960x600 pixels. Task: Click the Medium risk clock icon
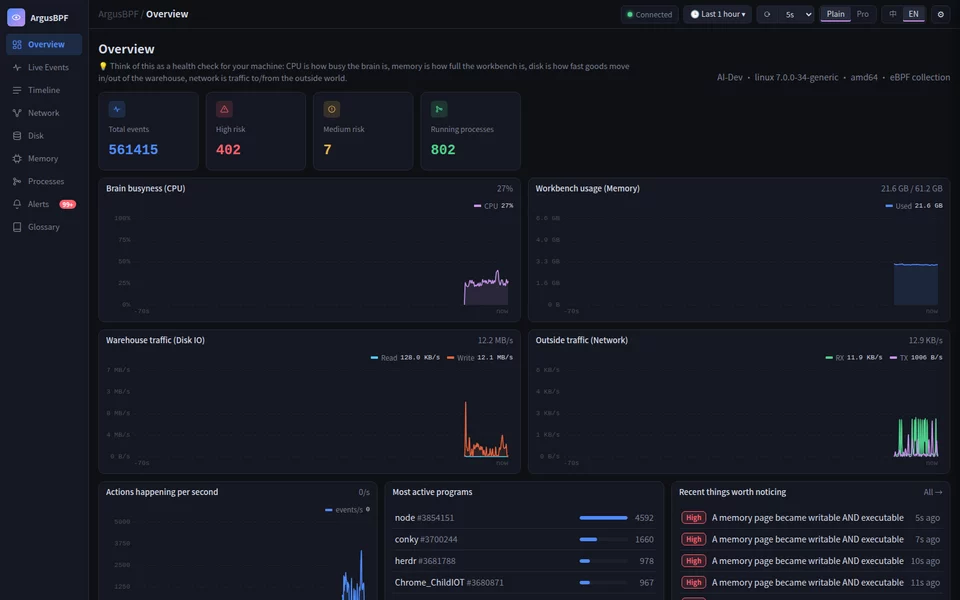click(332, 109)
